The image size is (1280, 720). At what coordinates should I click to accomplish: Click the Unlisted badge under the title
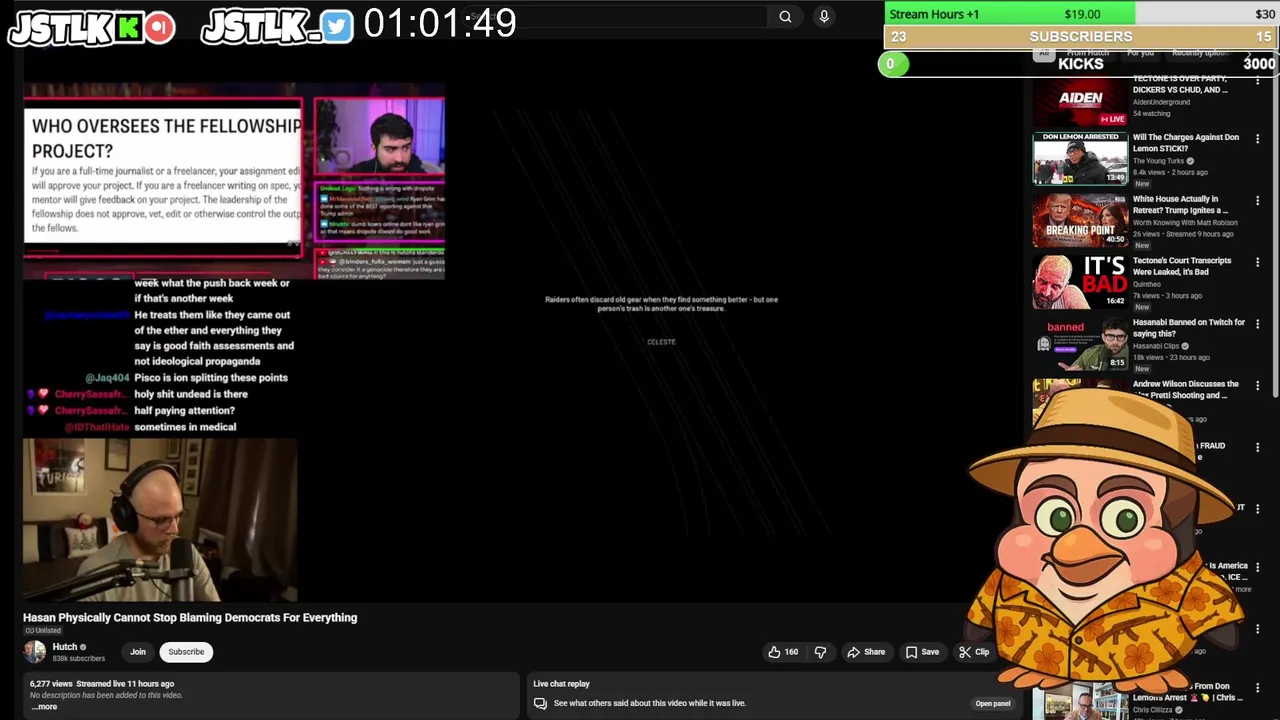coord(42,631)
